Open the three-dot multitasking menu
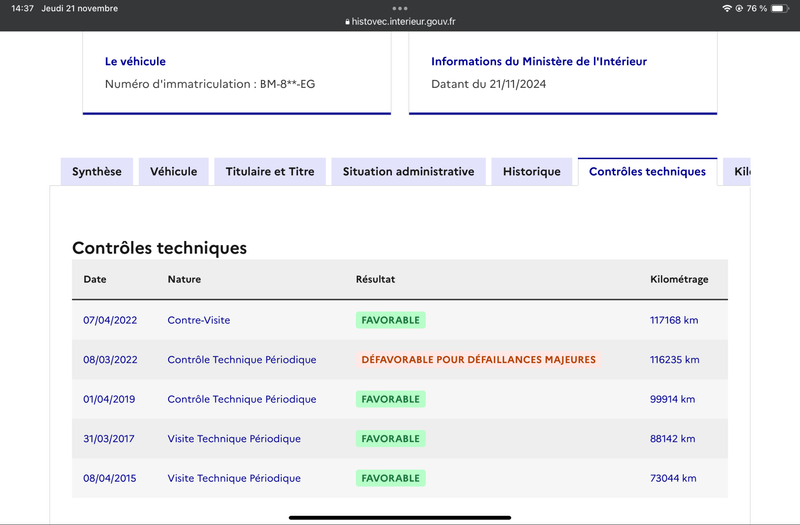The image size is (800, 525). [399, 8]
